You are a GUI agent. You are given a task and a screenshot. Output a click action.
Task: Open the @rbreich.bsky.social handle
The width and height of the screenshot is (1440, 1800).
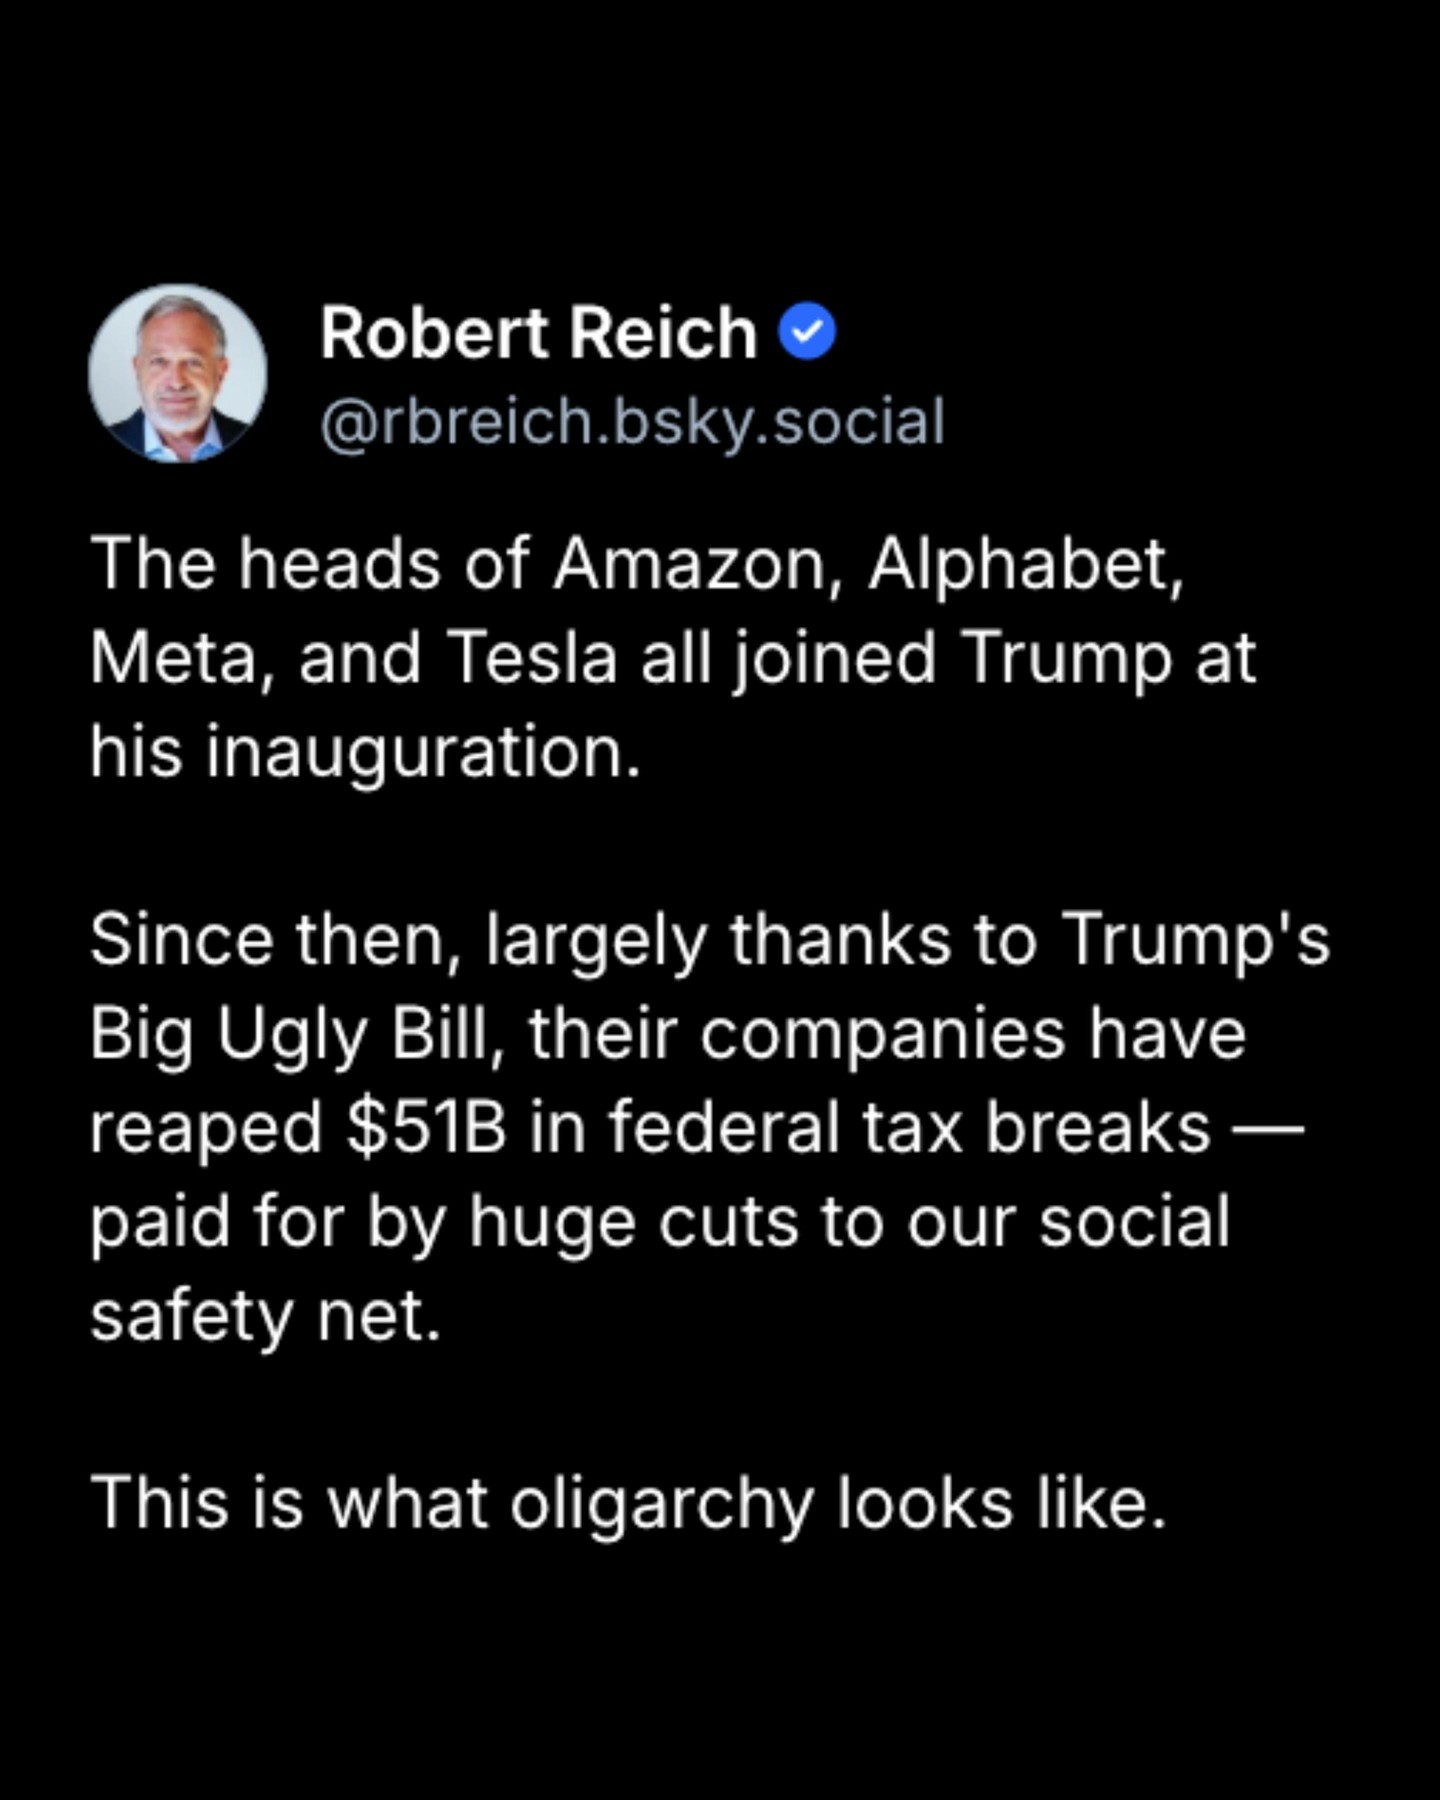pos(632,422)
